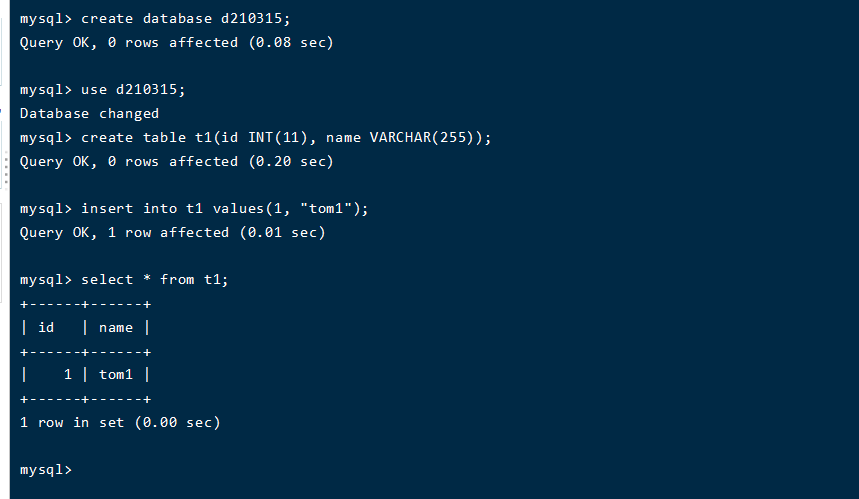
Task: Click the bottom border of the result table
Action: [85, 398]
